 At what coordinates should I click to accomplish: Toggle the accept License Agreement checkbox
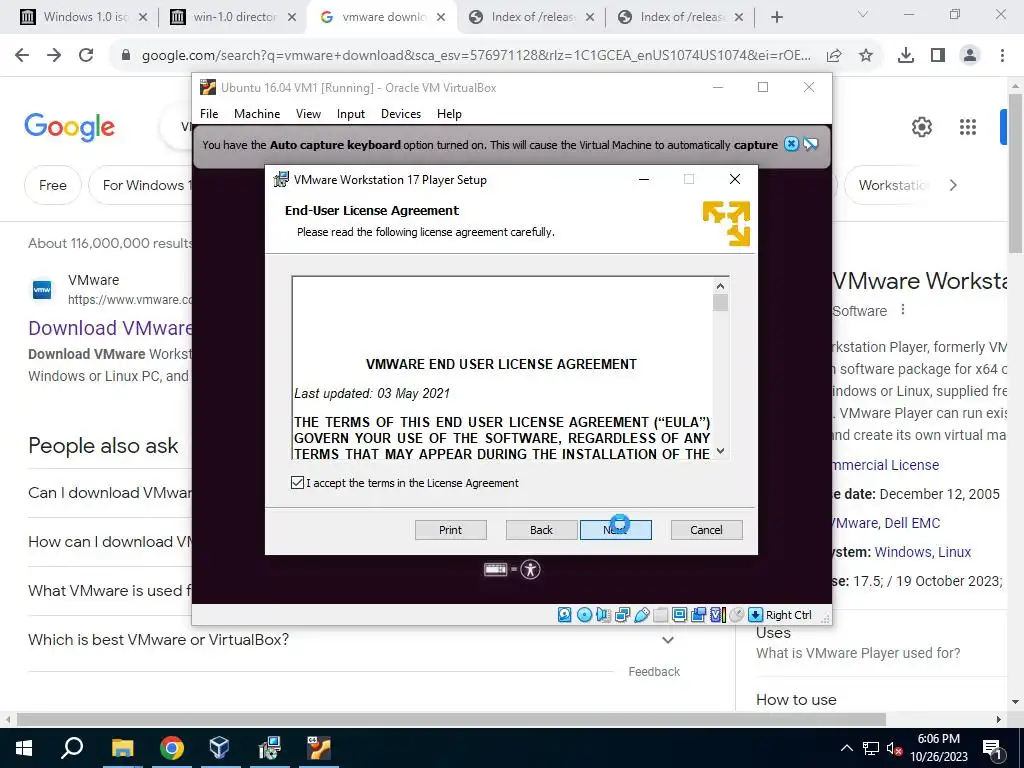[297, 483]
